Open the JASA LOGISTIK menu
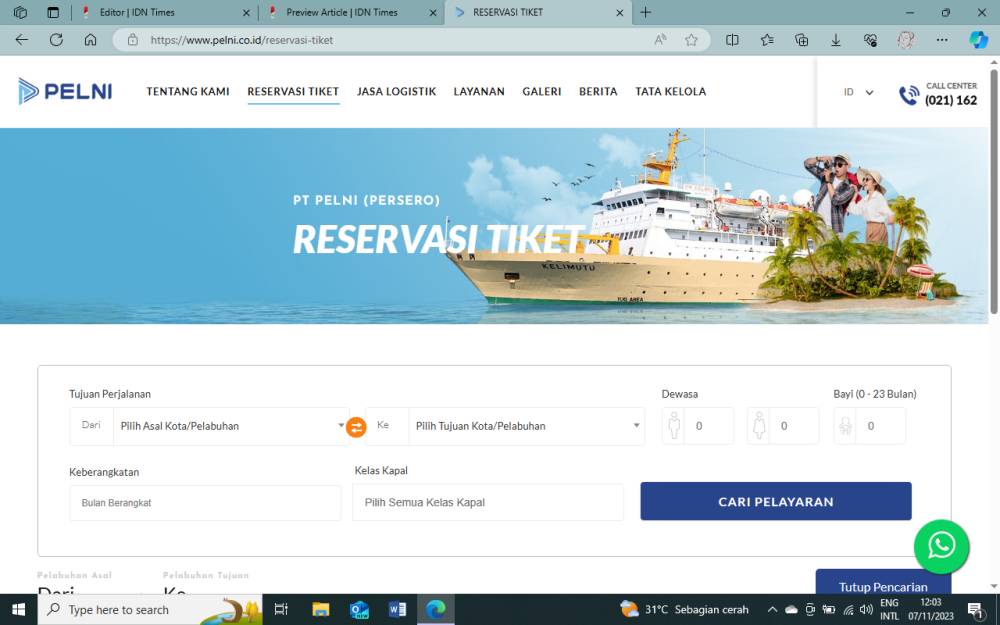This screenshot has height=625, width=1000. pyautogui.click(x=396, y=91)
